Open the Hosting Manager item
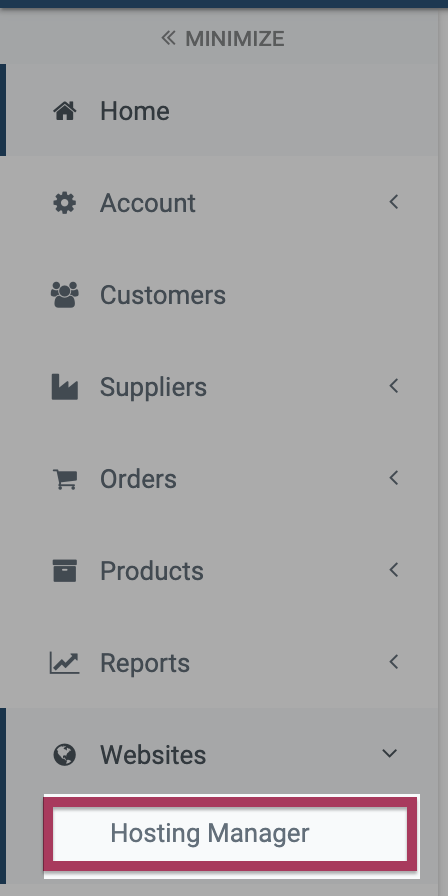 pos(230,833)
